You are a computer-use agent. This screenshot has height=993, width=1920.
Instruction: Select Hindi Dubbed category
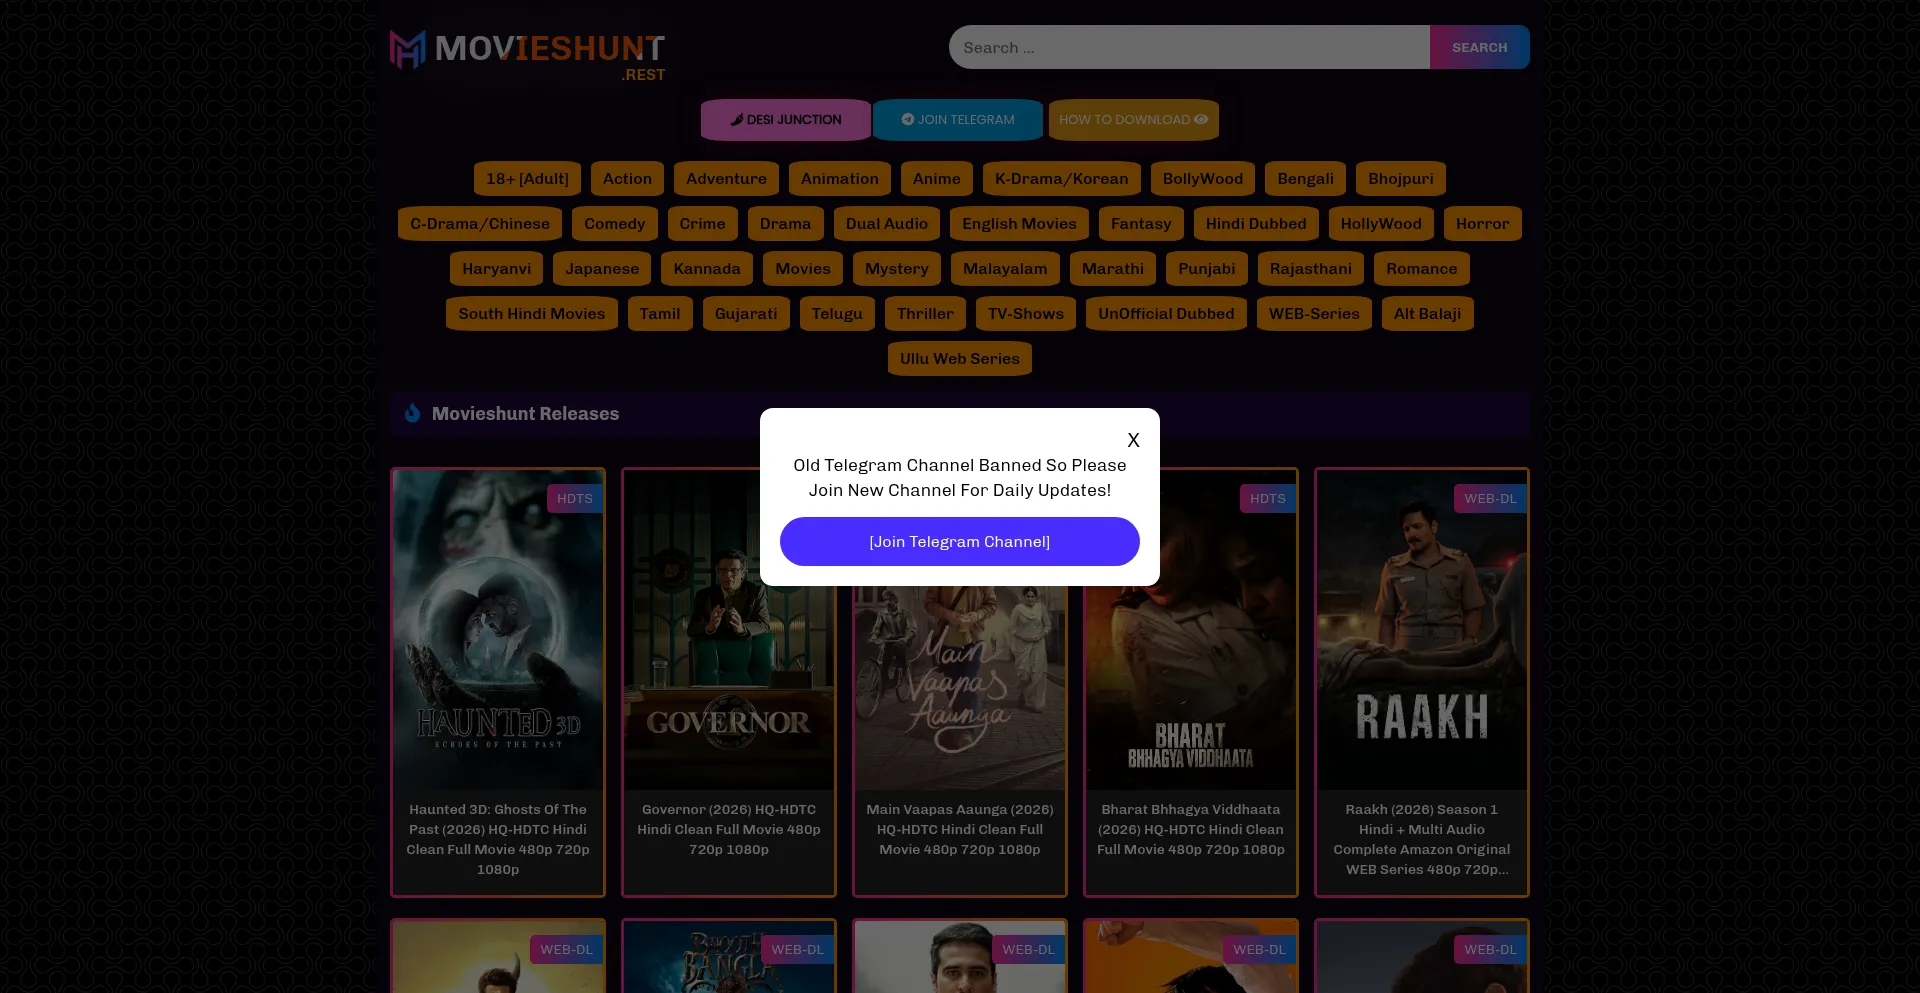coord(1256,224)
